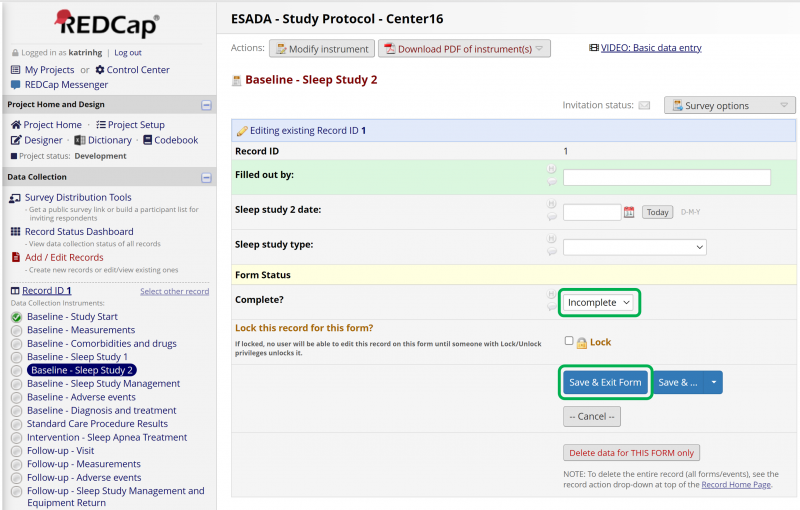Expand the Survey options menu
This screenshot has height=510, width=800.
pos(729,105)
